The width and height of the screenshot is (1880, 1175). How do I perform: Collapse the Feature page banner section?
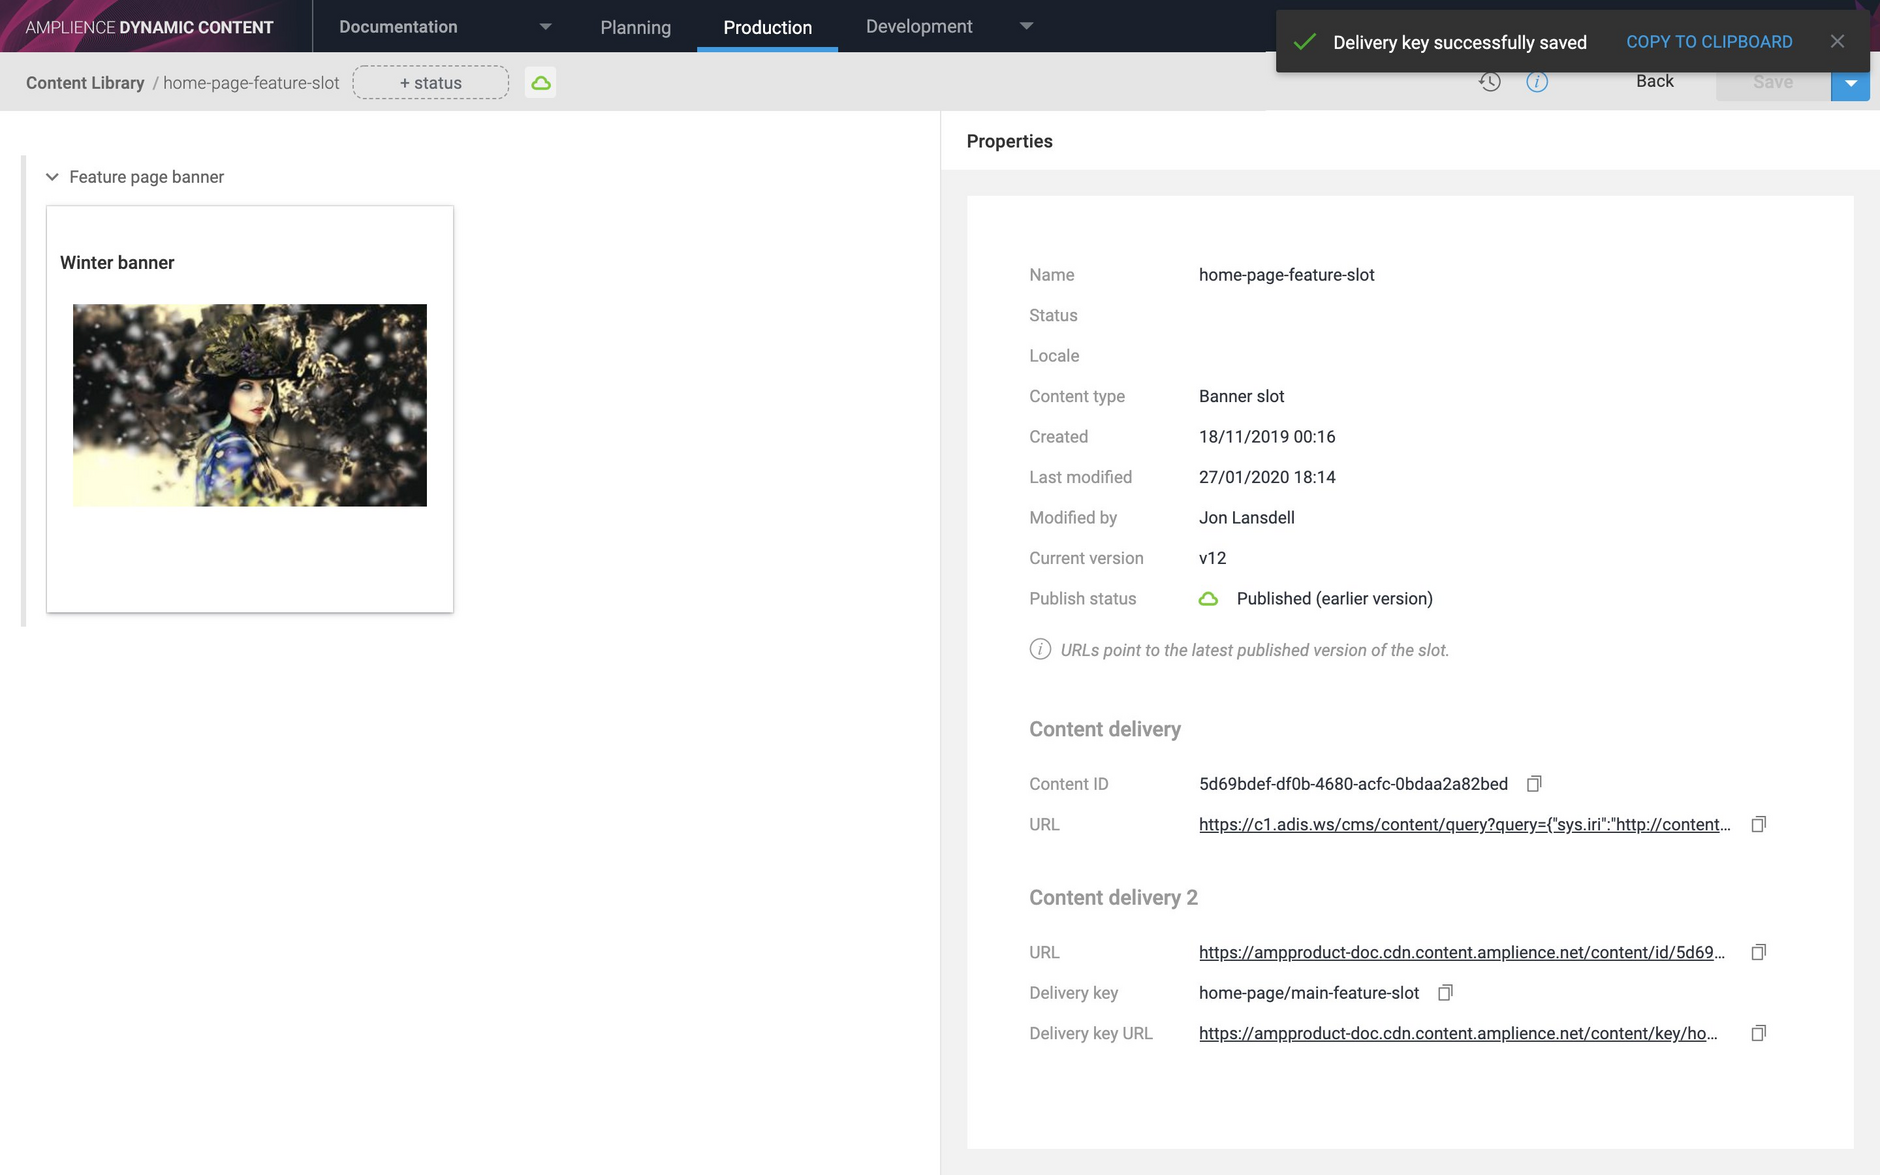tap(52, 176)
